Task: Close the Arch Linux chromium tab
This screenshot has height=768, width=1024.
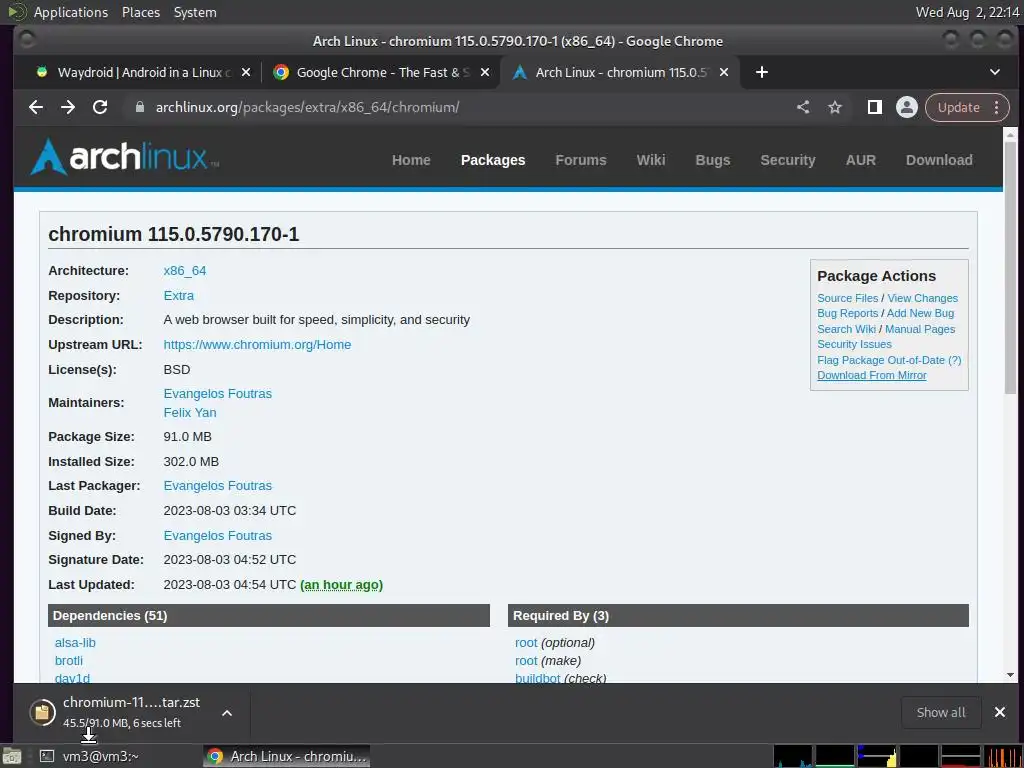Action: 724,72
